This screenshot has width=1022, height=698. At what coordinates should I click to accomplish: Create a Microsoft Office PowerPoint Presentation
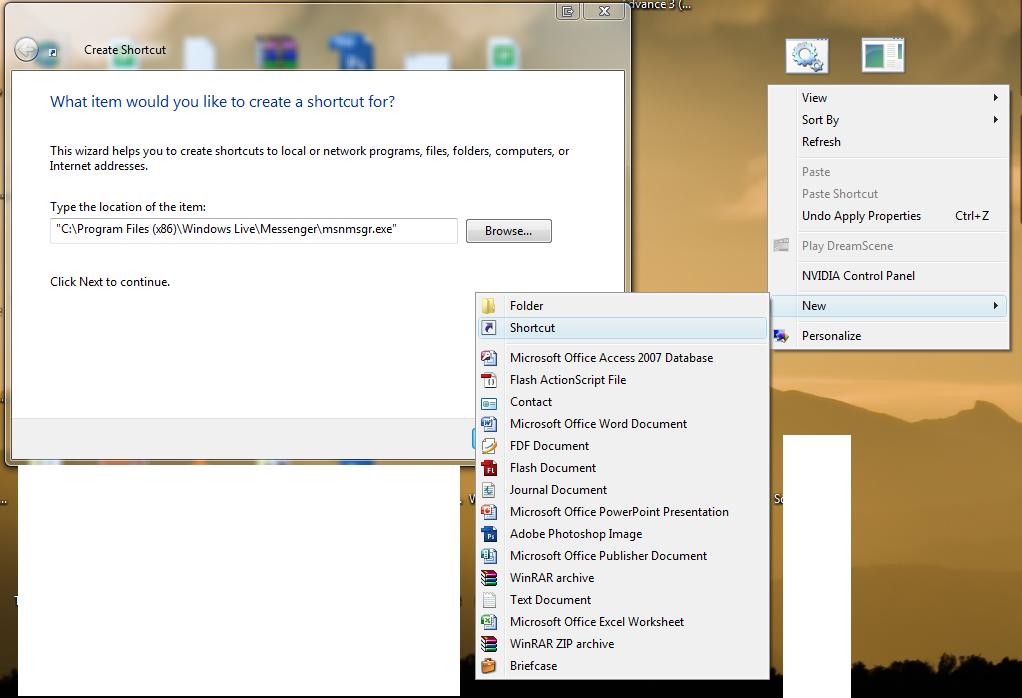pos(622,512)
